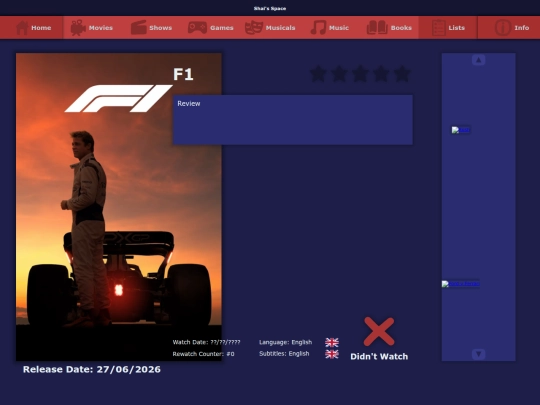Click the Shai's Space page title

(x=270, y=8)
